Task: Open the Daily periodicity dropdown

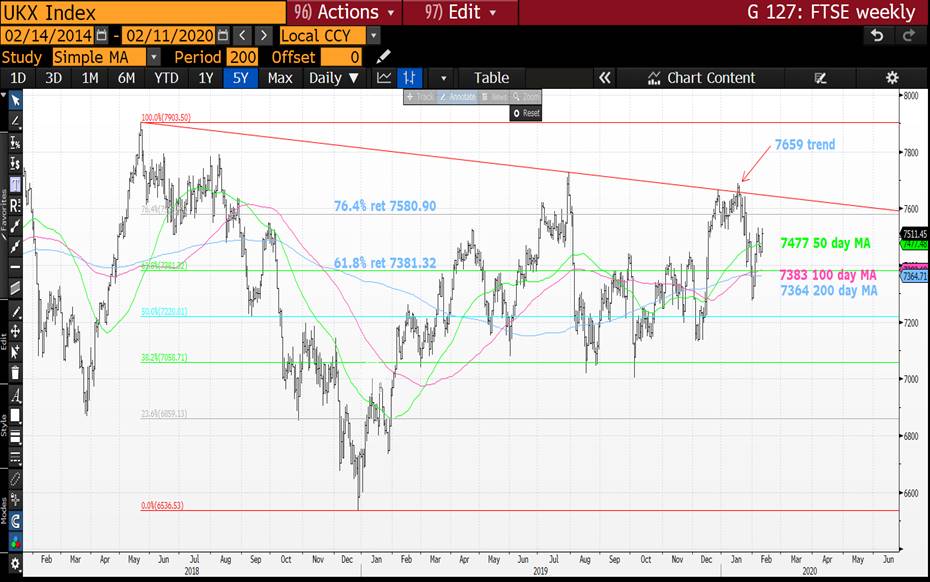Action: pos(333,78)
